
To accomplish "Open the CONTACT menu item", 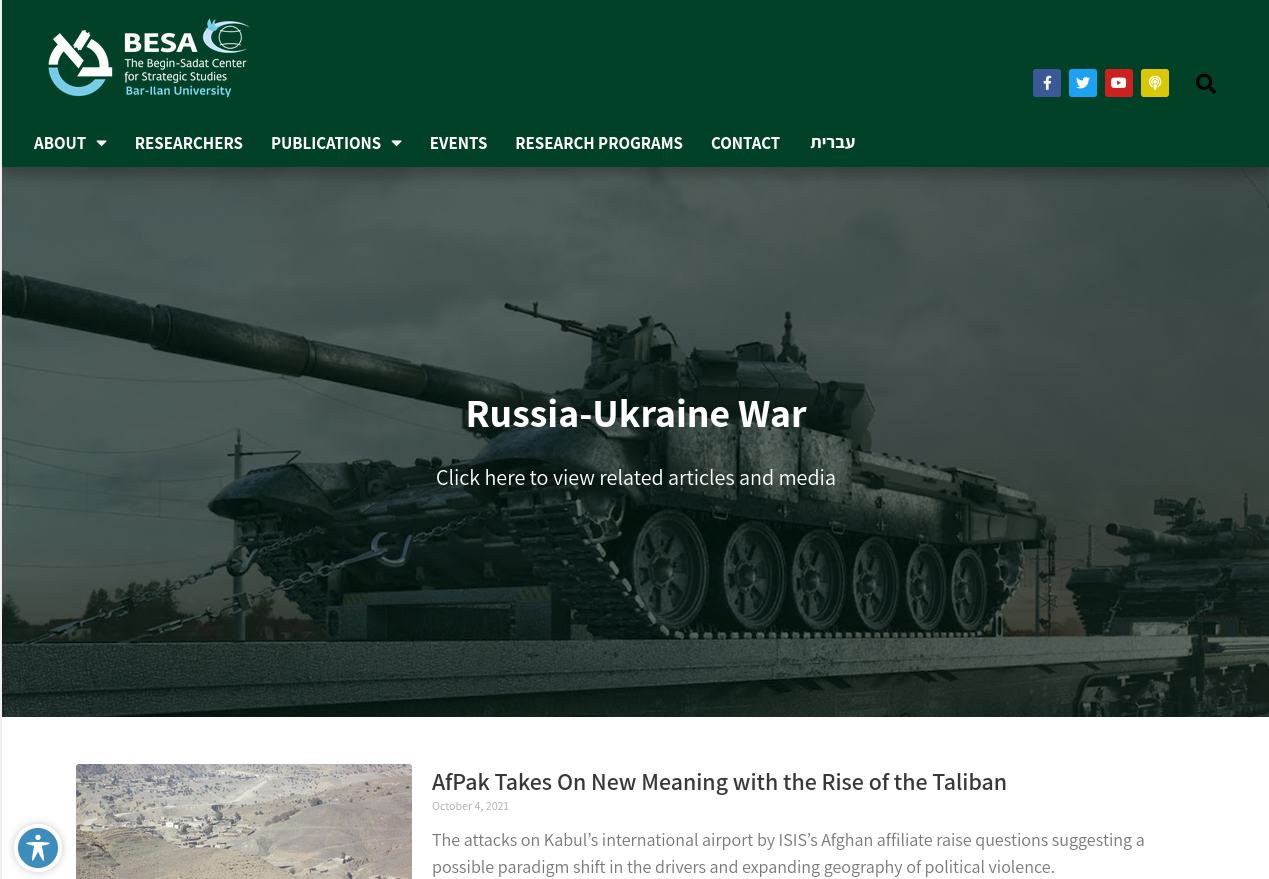I will [x=745, y=142].
